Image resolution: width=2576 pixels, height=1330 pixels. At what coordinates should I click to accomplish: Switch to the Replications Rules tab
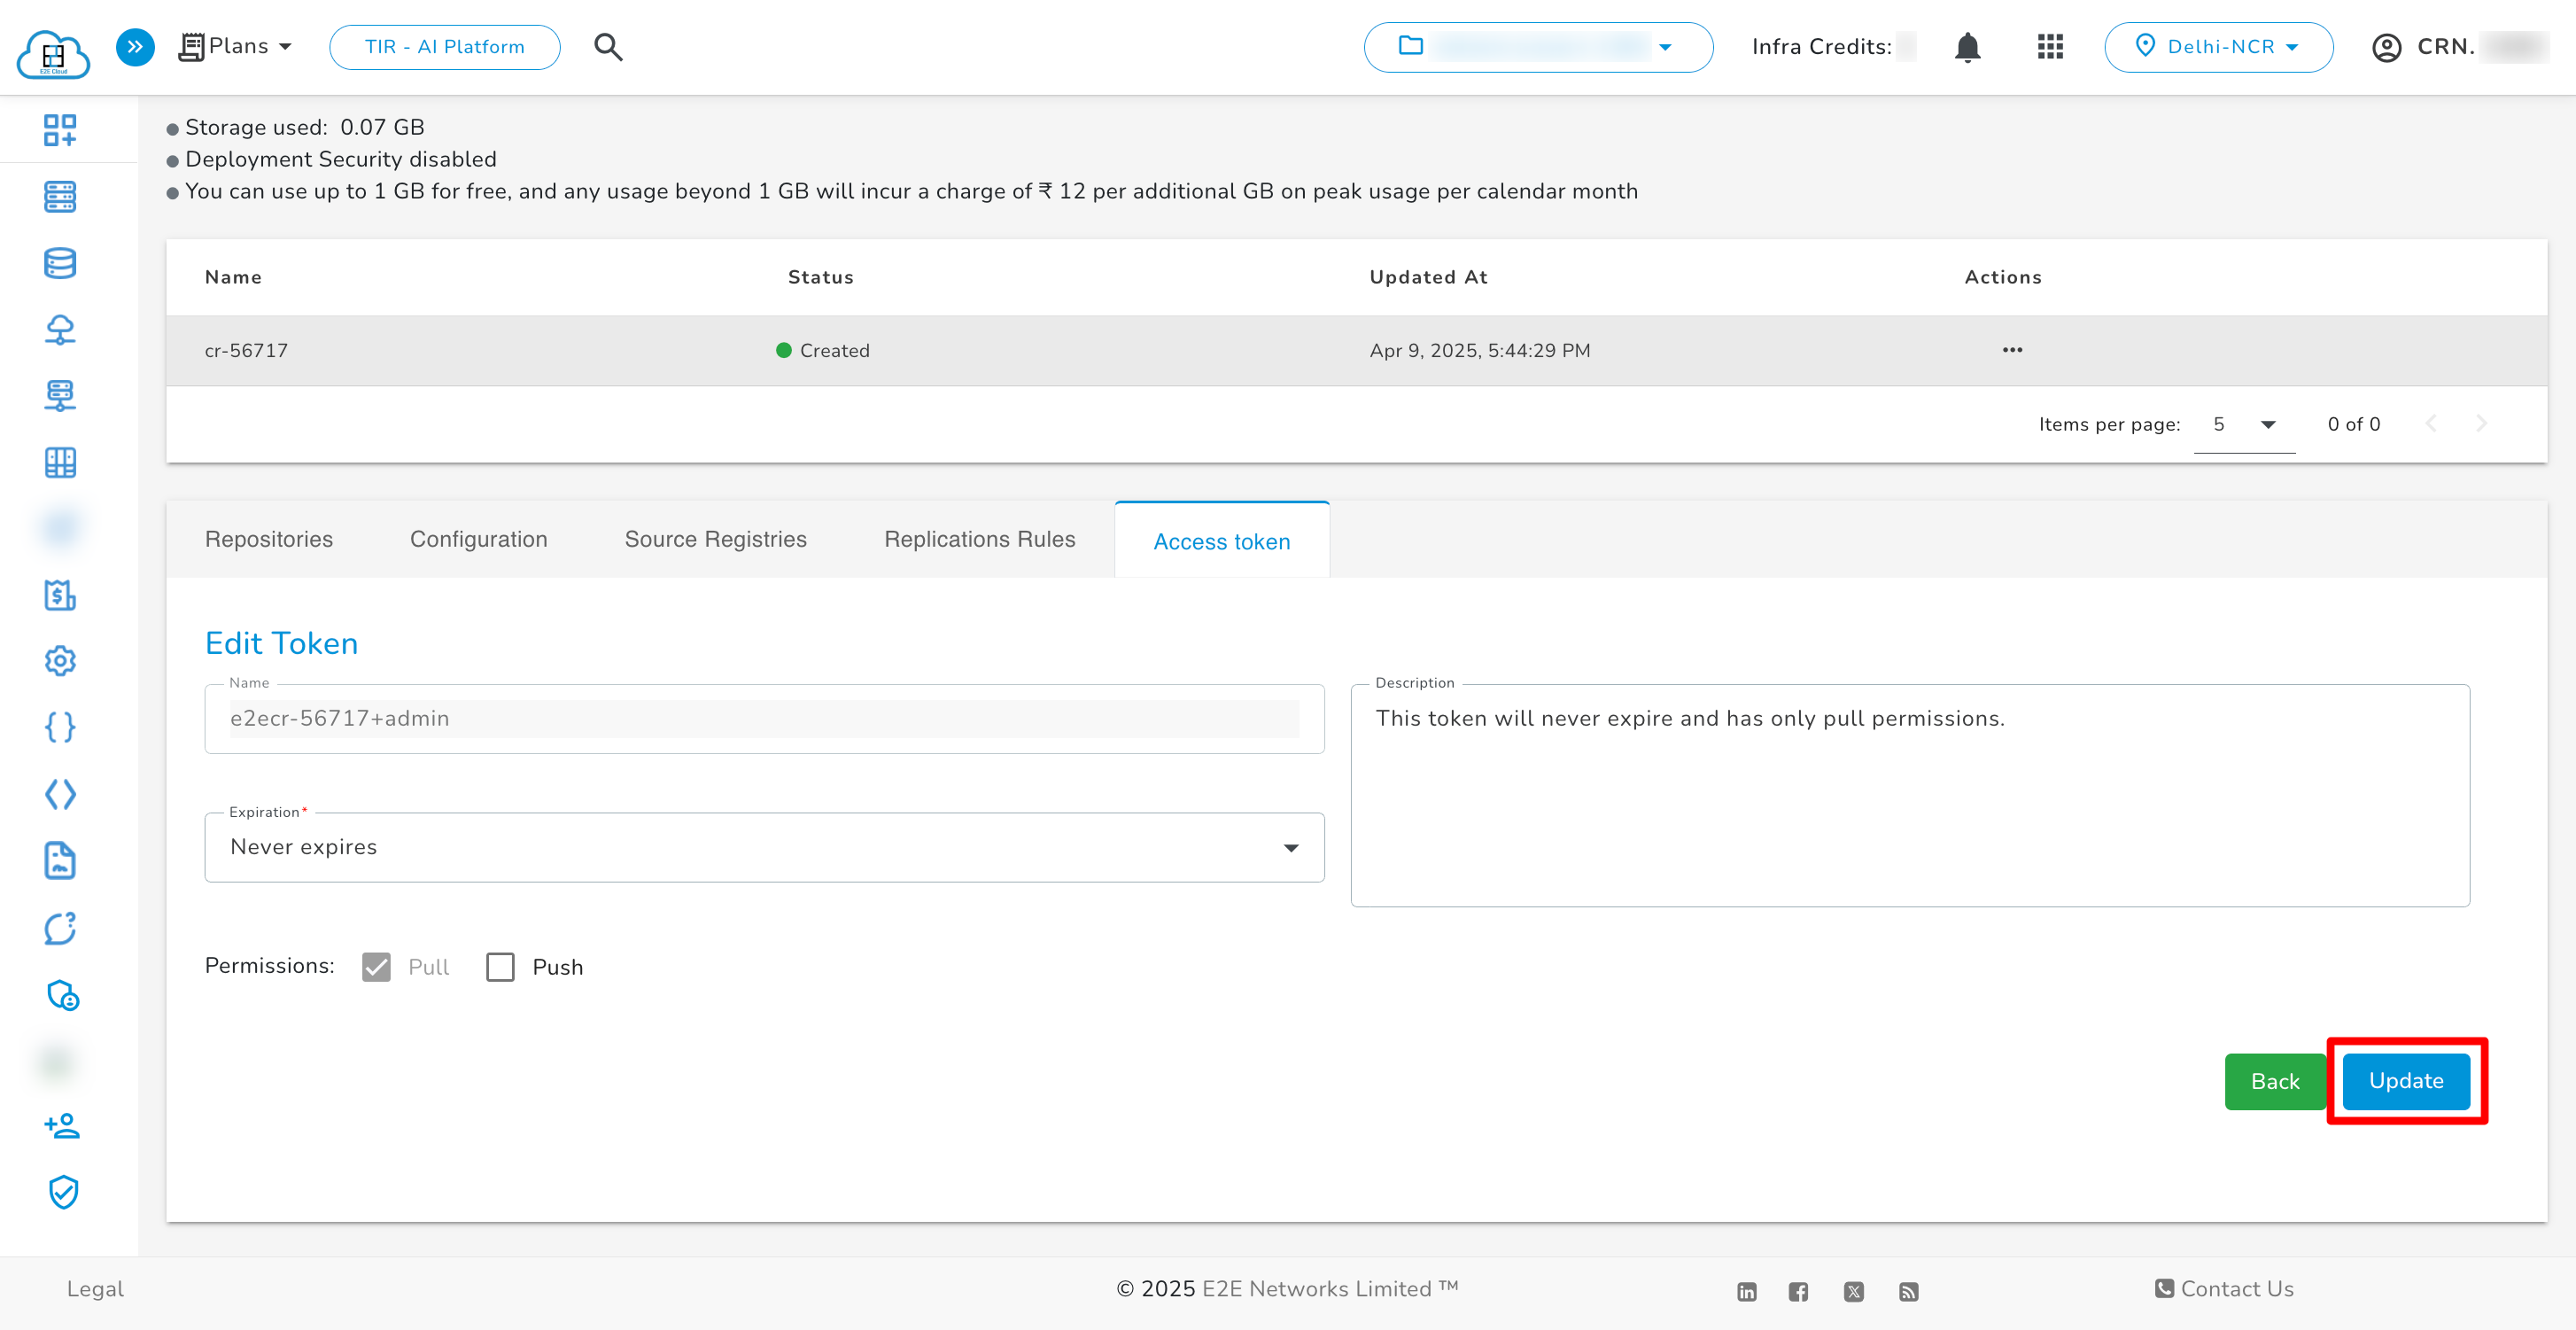tap(979, 539)
